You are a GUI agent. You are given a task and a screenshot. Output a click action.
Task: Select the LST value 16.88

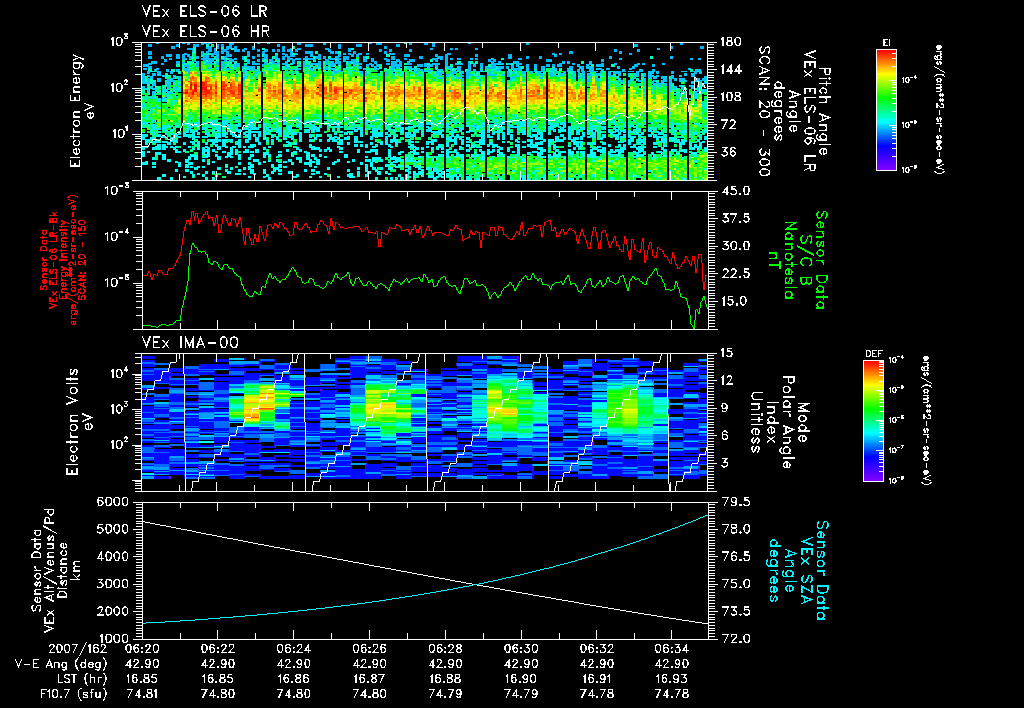coord(445,679)
